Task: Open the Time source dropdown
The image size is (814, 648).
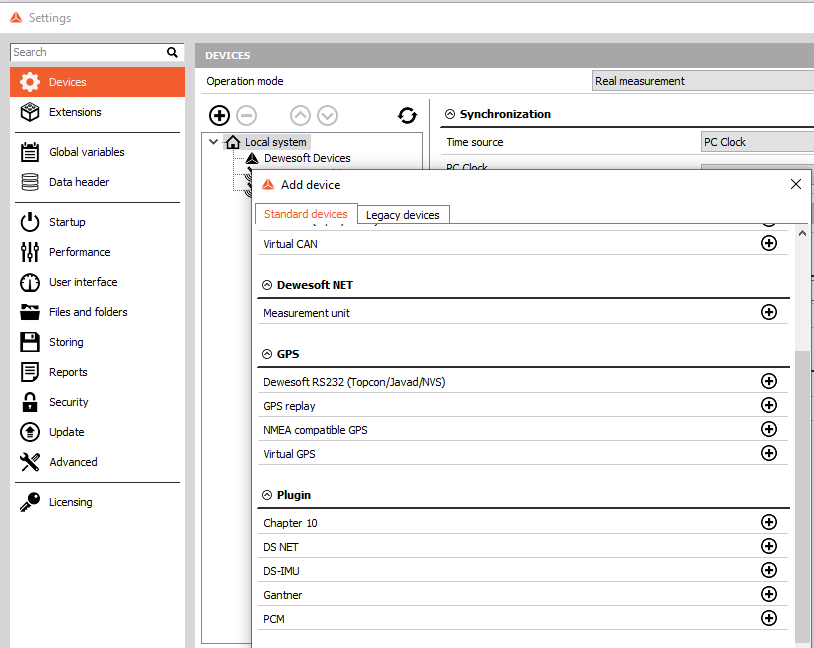Action: [757, 142]
